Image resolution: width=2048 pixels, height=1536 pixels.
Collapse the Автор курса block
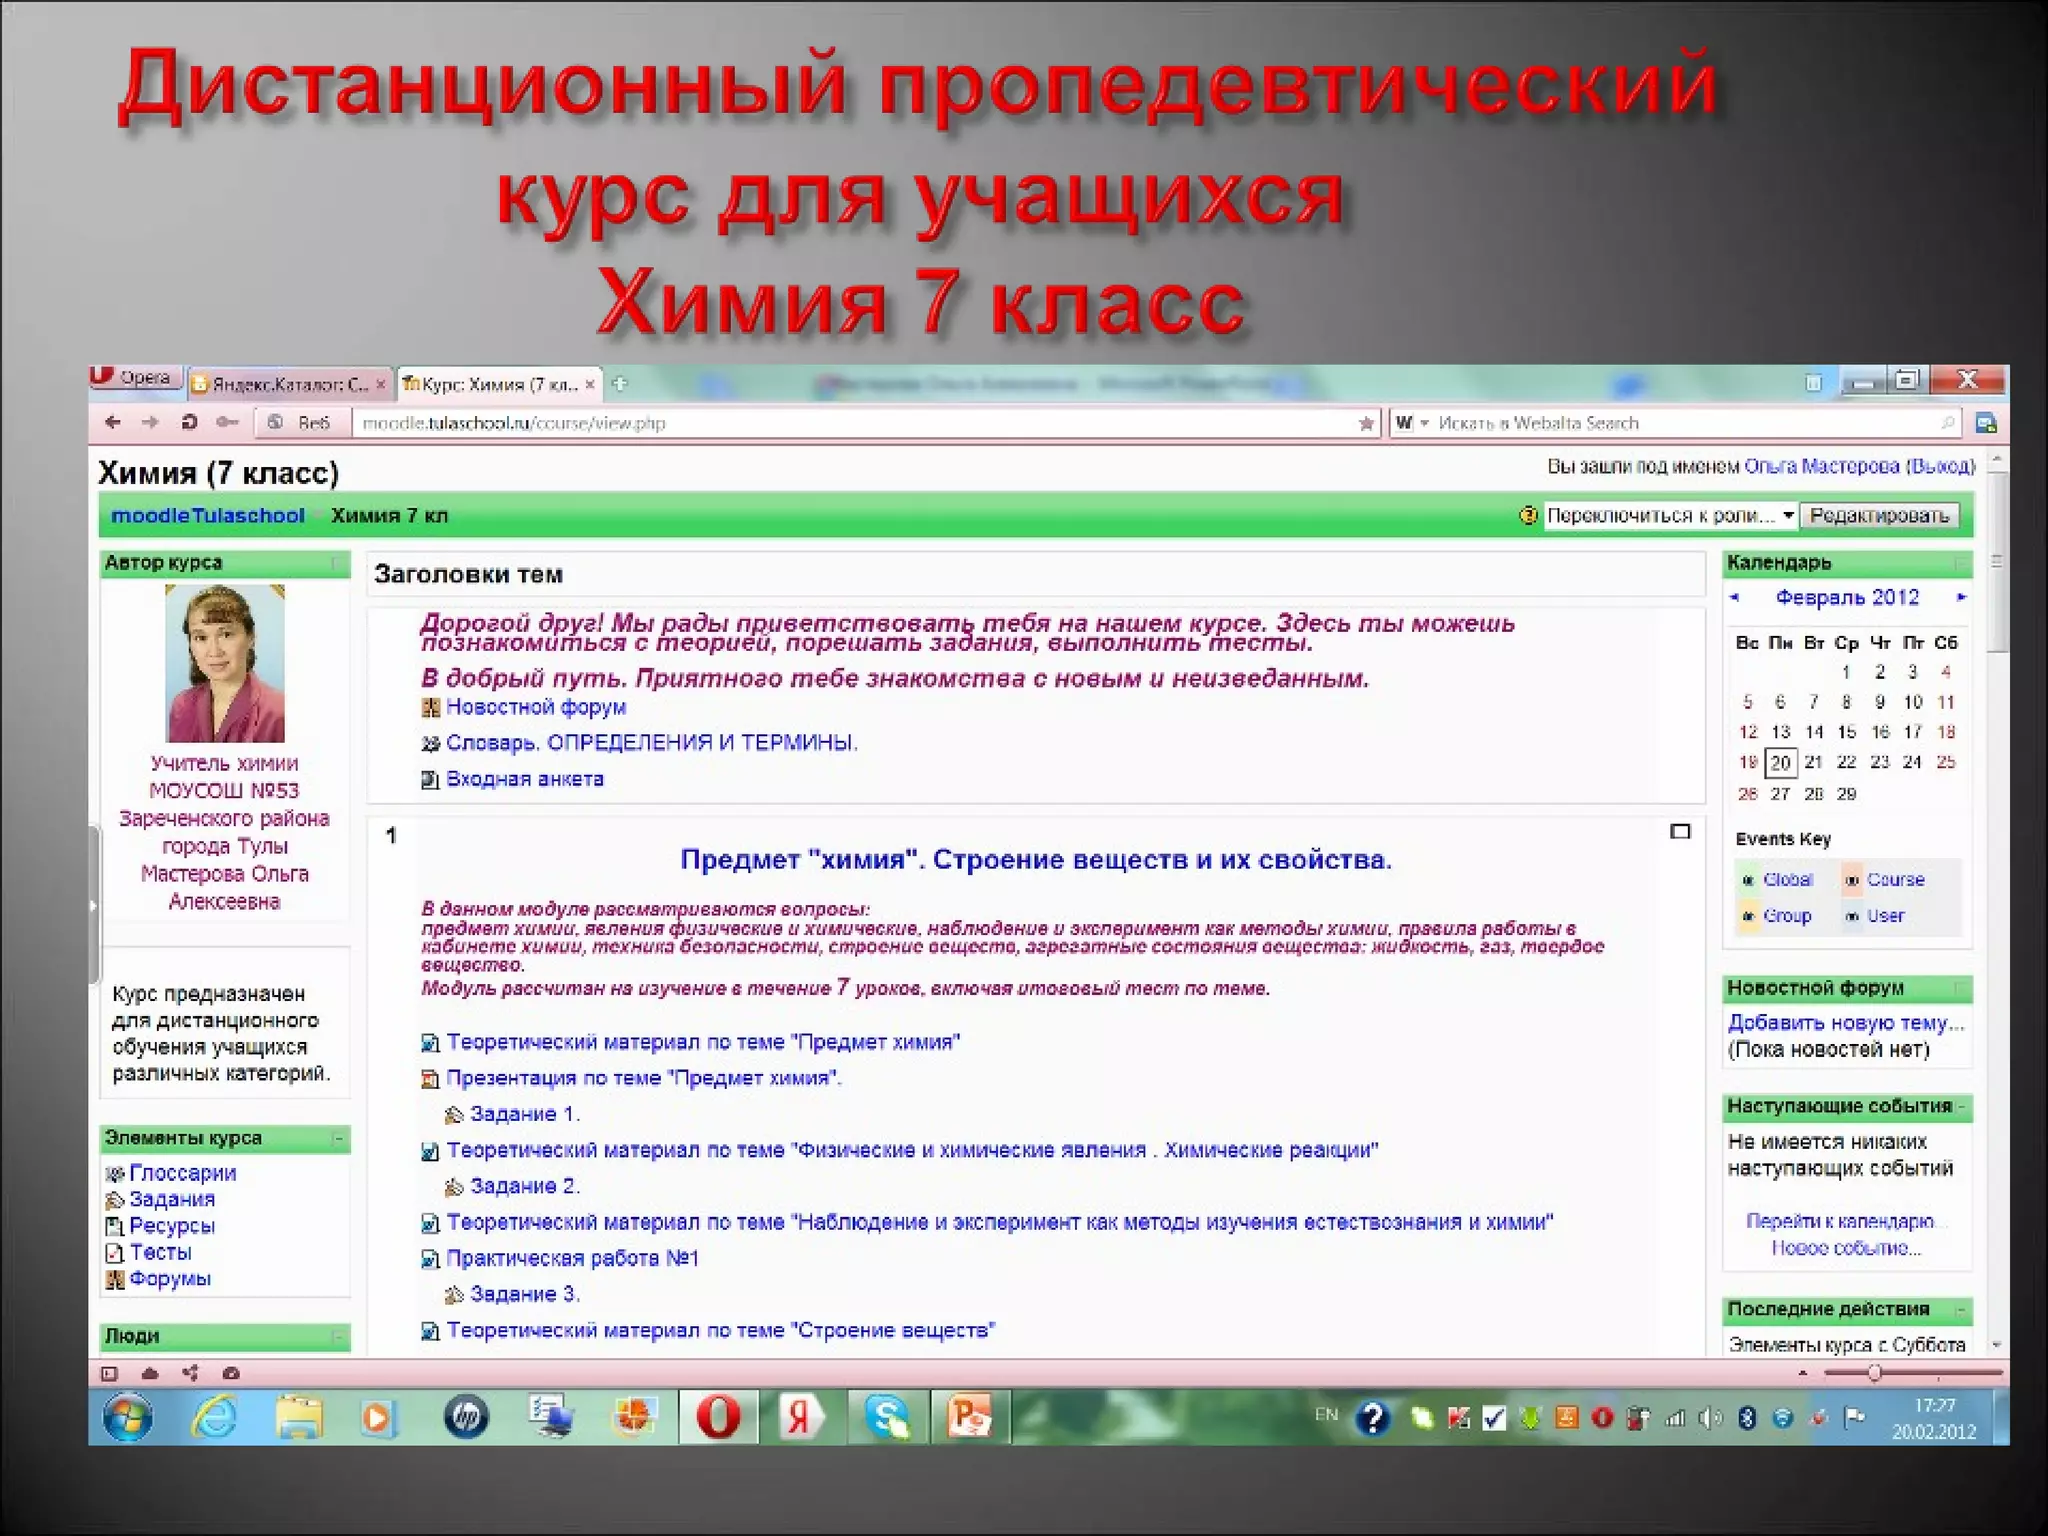pyautogui.click(x=338, y=564)
